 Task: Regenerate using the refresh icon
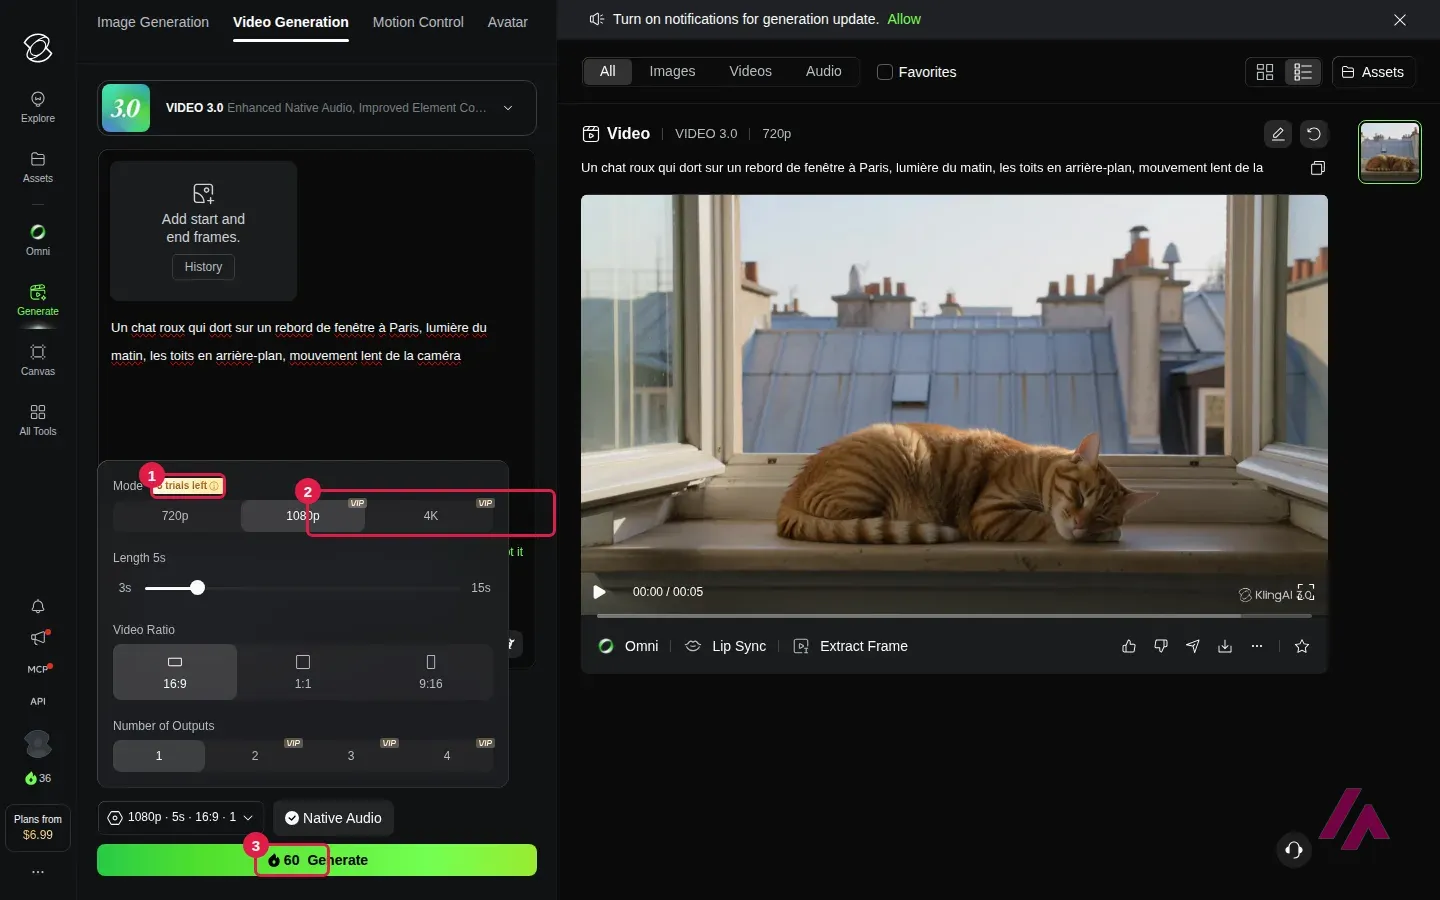click(1314, 134)
